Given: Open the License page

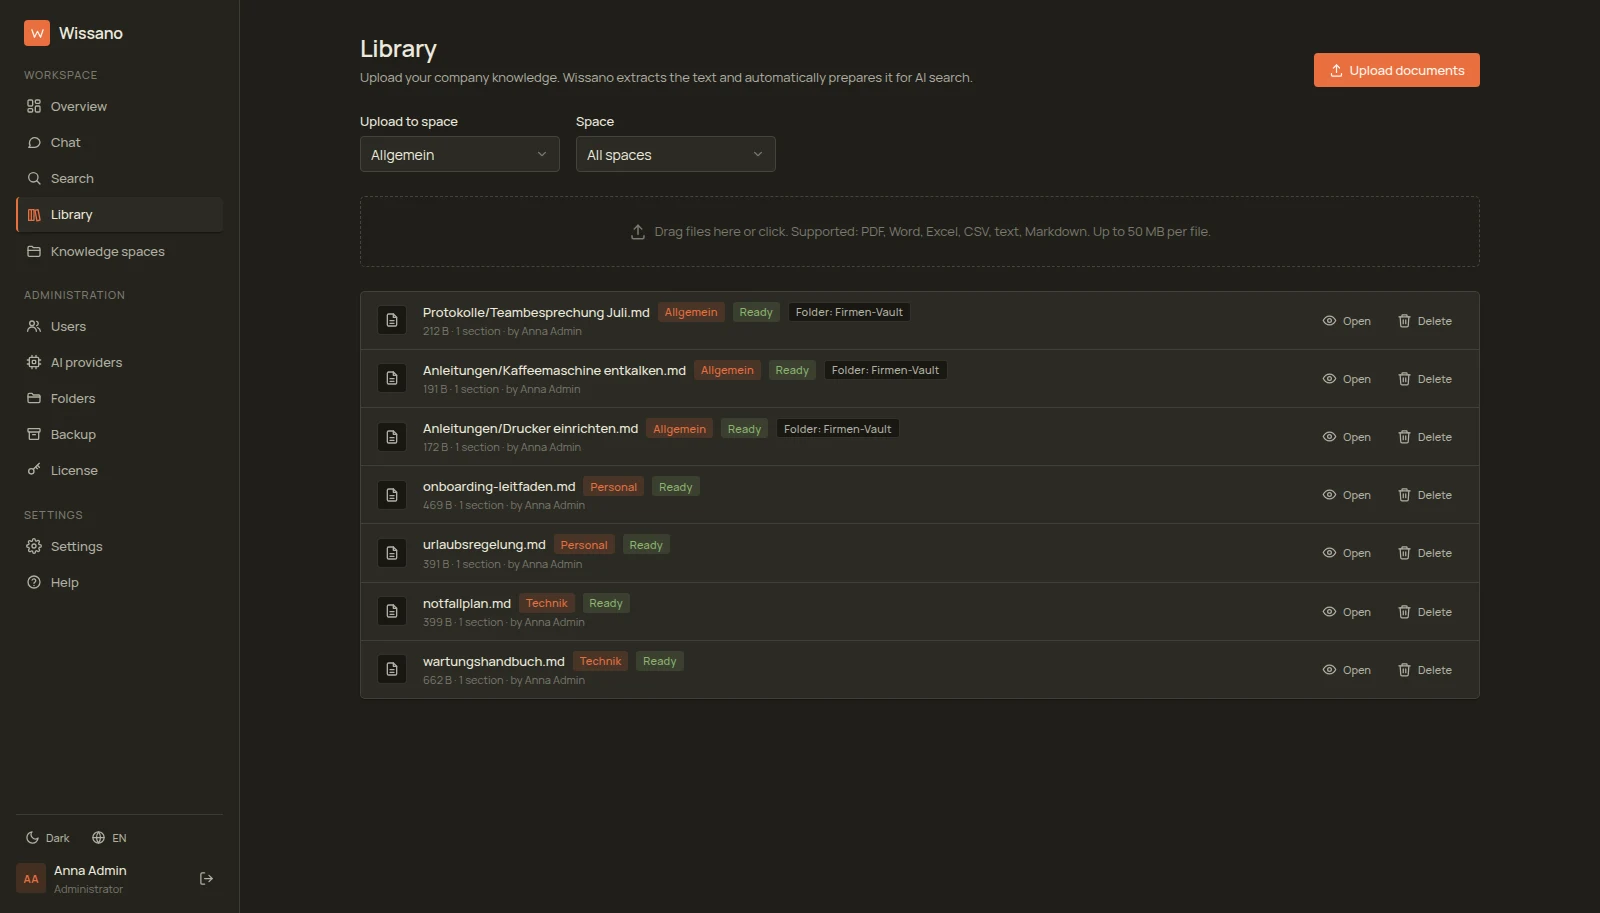Looking at the screenshot, I should point(119,470).
